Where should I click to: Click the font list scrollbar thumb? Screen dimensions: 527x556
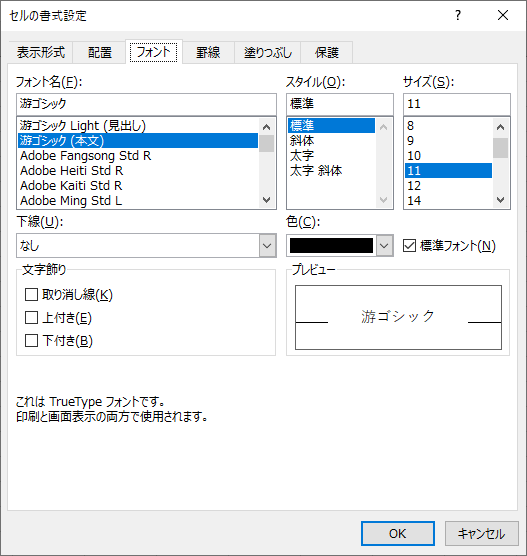[x=266, y=143]
